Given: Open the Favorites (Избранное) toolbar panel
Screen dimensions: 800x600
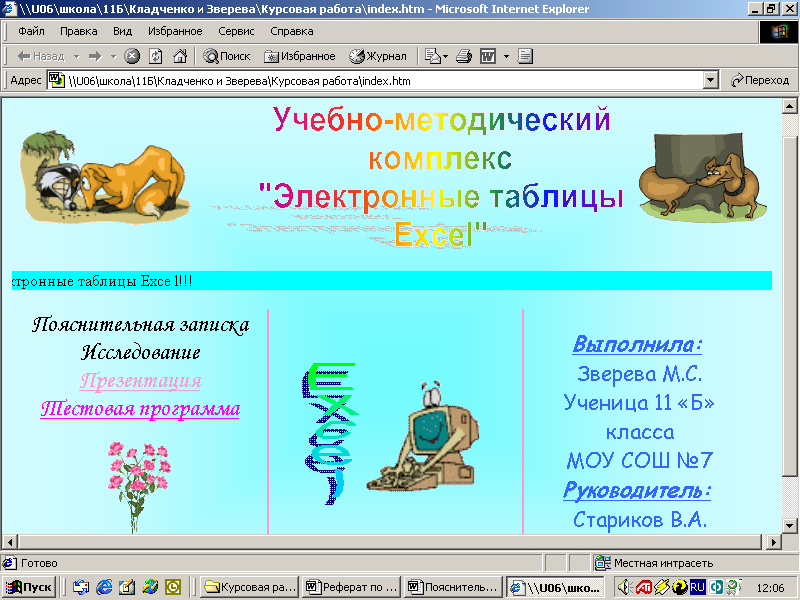Looking at the screenshot, I should (x=299, y=56).
